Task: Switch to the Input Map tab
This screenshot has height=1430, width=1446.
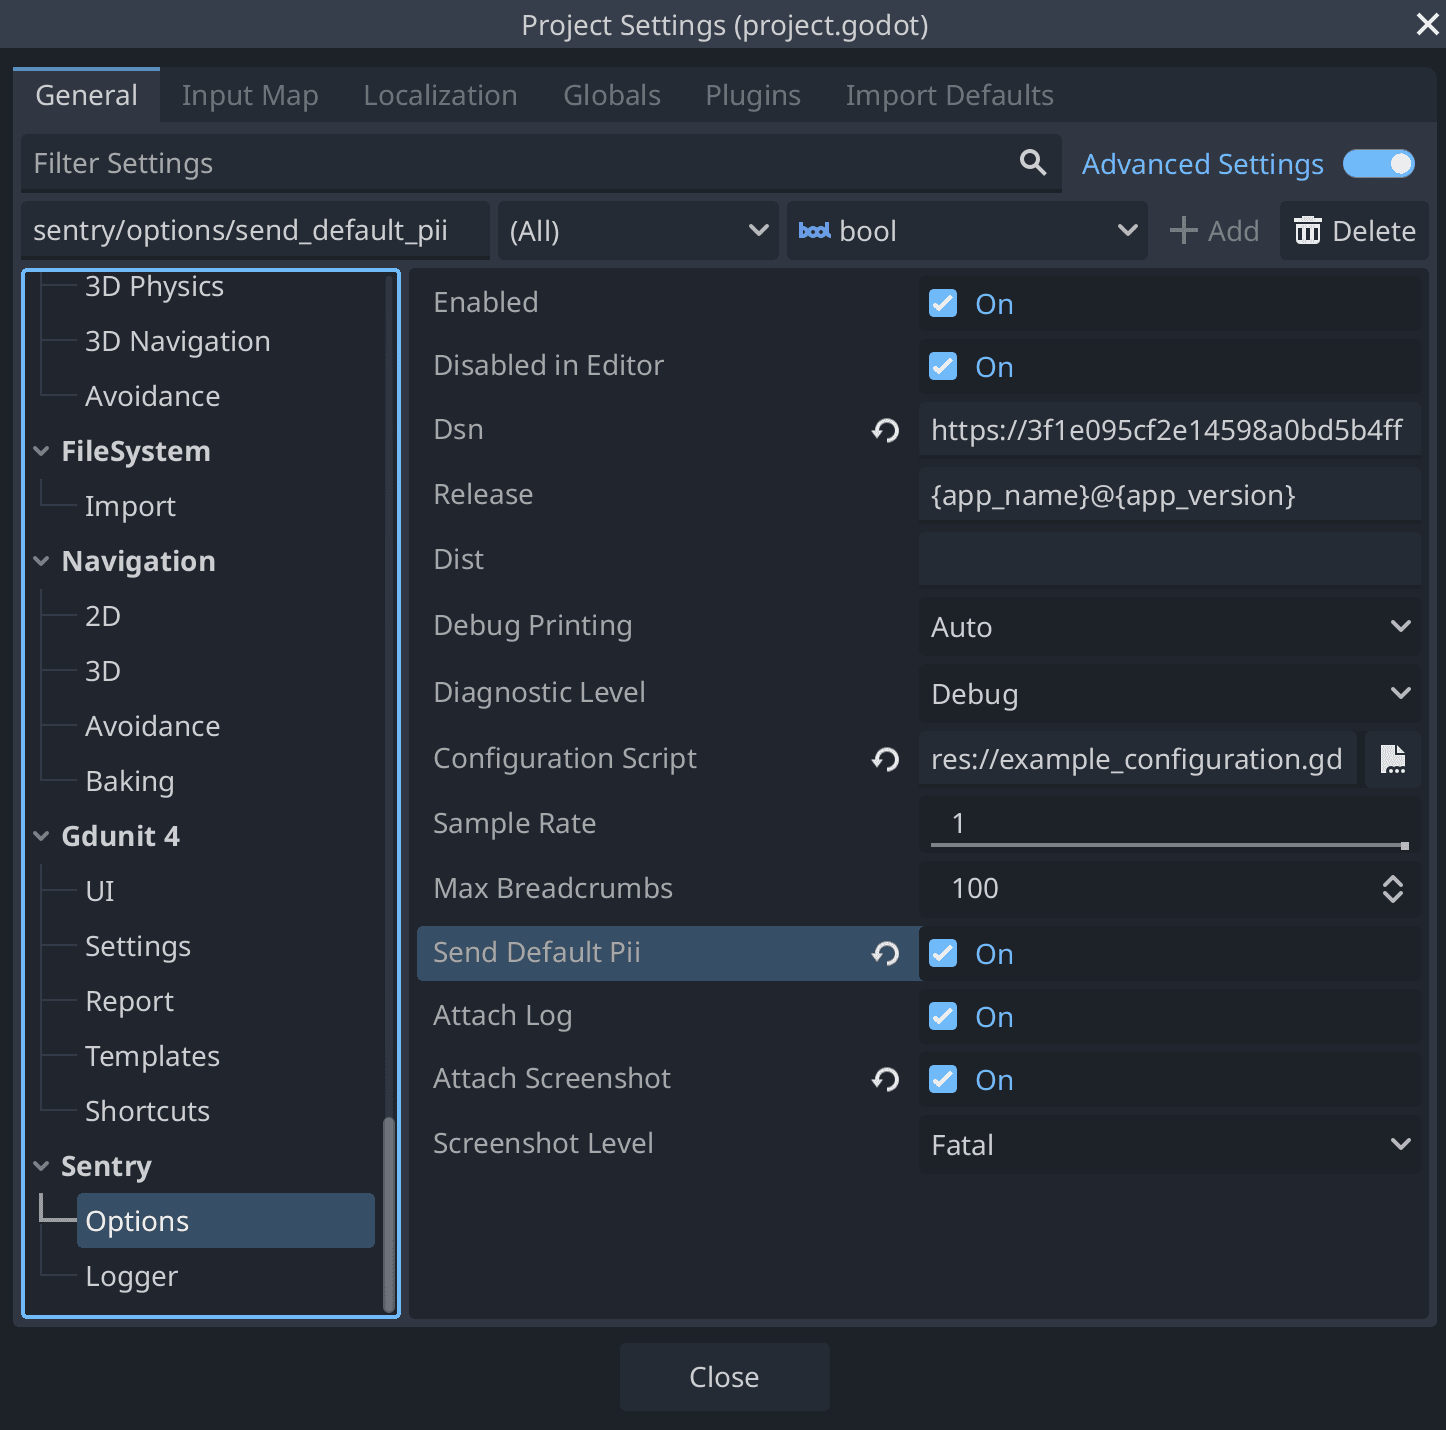Action: tap(250, 96)
